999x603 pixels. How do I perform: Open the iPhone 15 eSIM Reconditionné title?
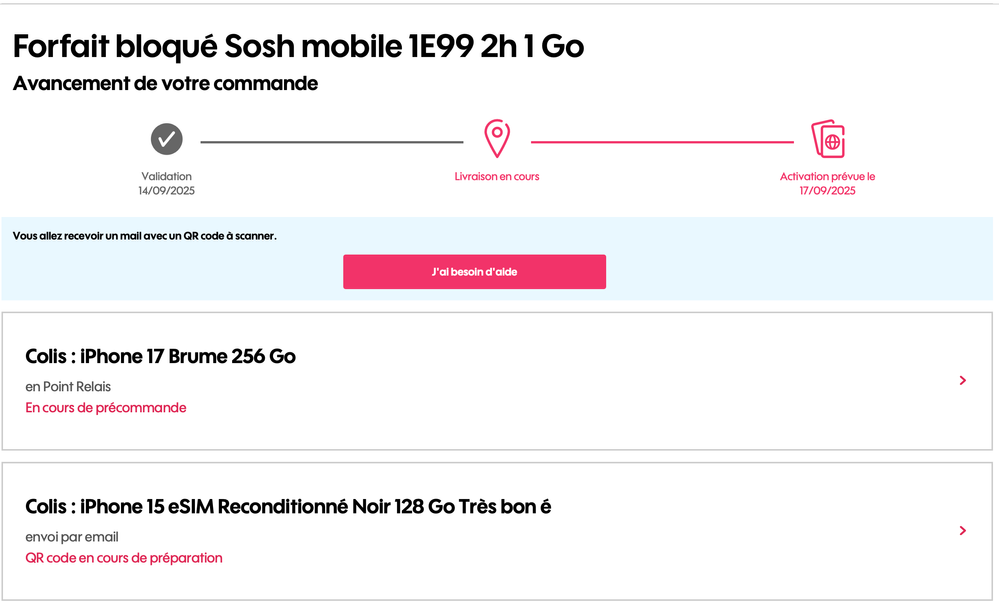pos(288,507)
